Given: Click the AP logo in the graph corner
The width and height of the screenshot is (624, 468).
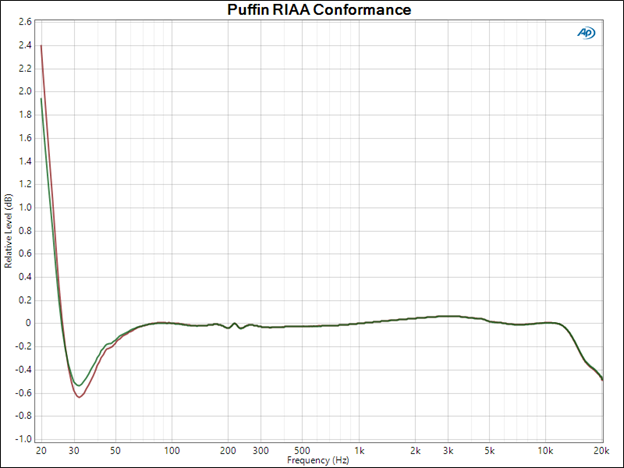Looking at the screenshot, I should (x=586, y=33).
